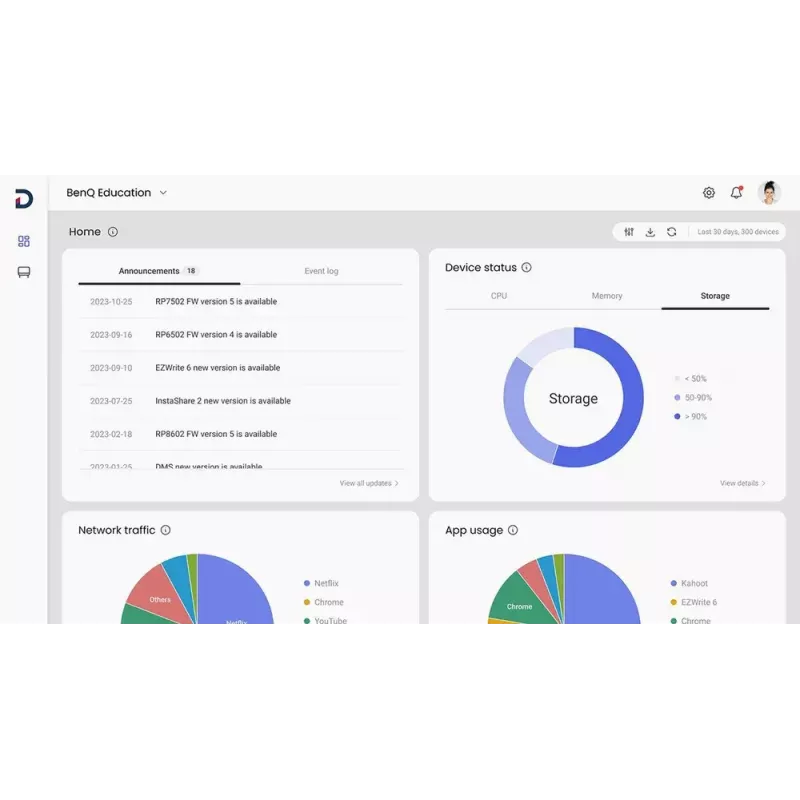Switch to the Event log tab

321,271
